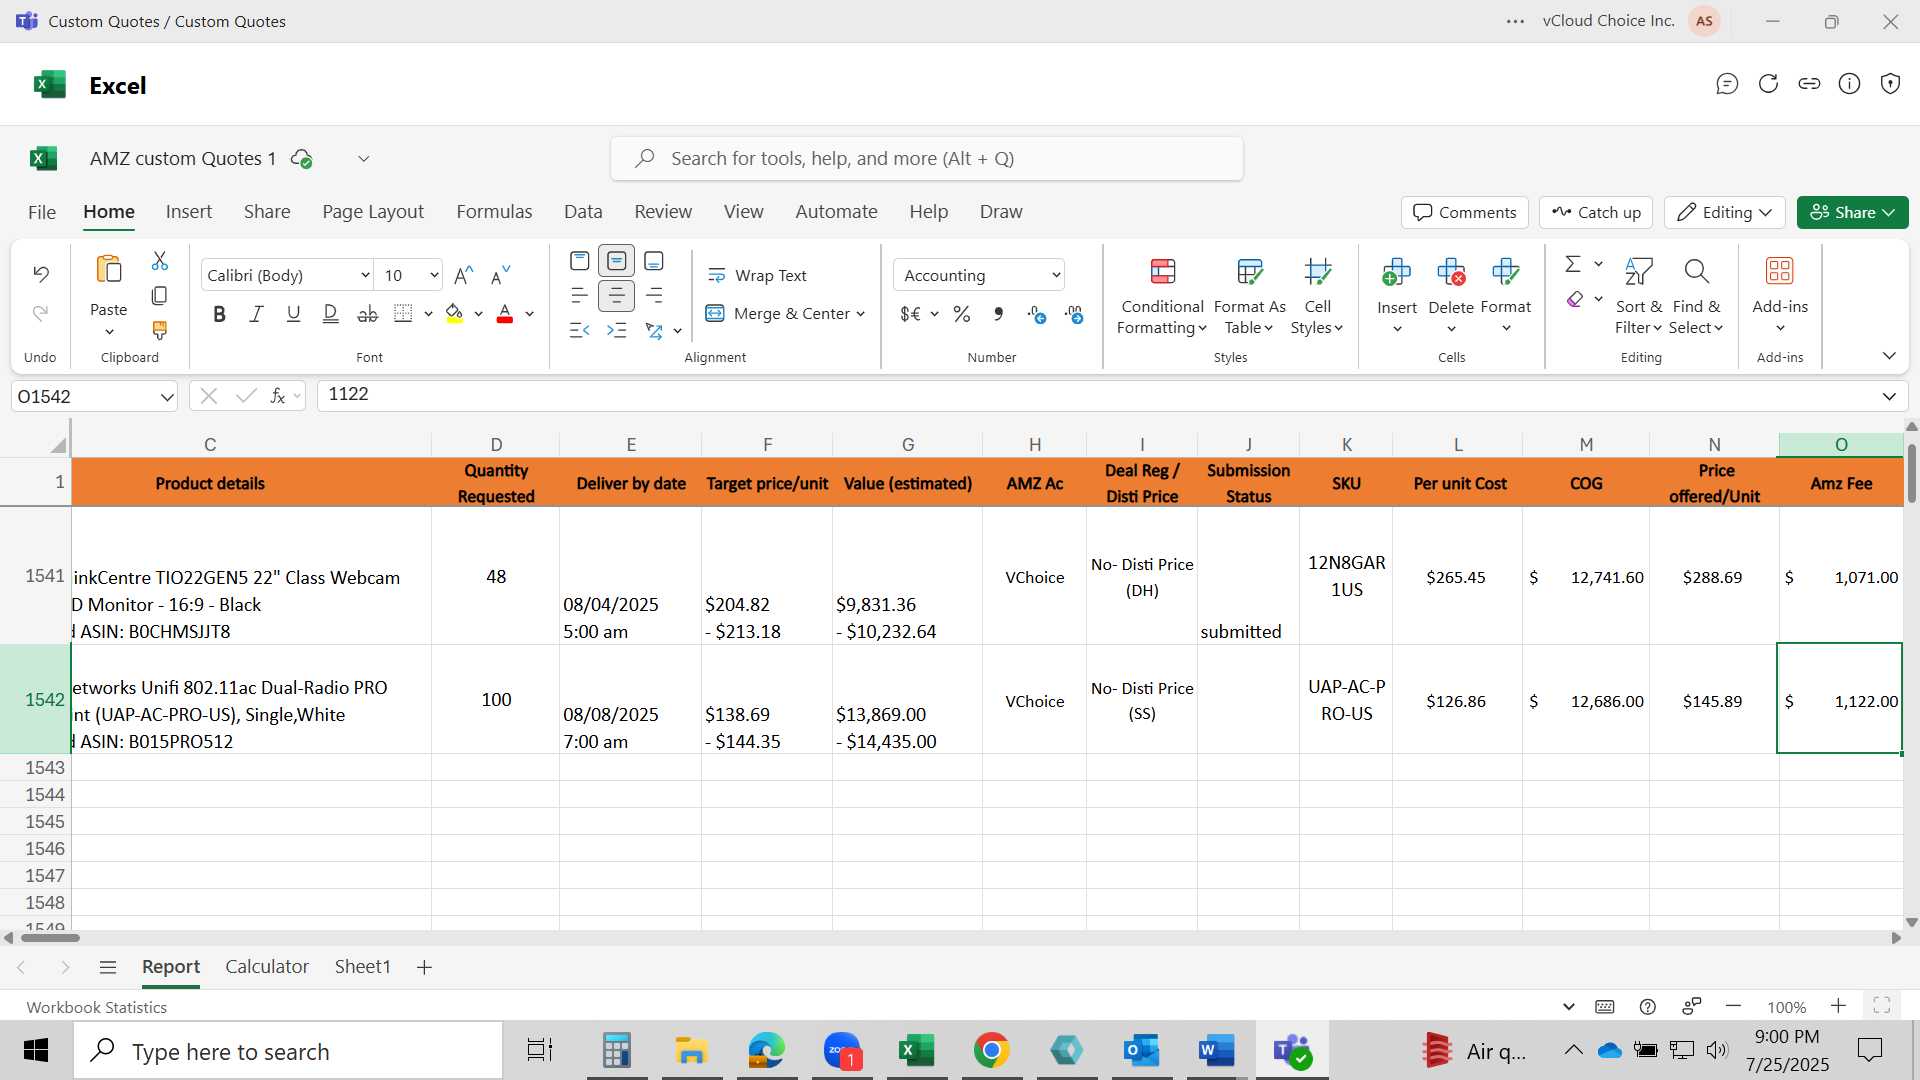Expand the Conditional Formatting dropdown
Viewport: 1920px width, 1080px height.
(1160, 297)
